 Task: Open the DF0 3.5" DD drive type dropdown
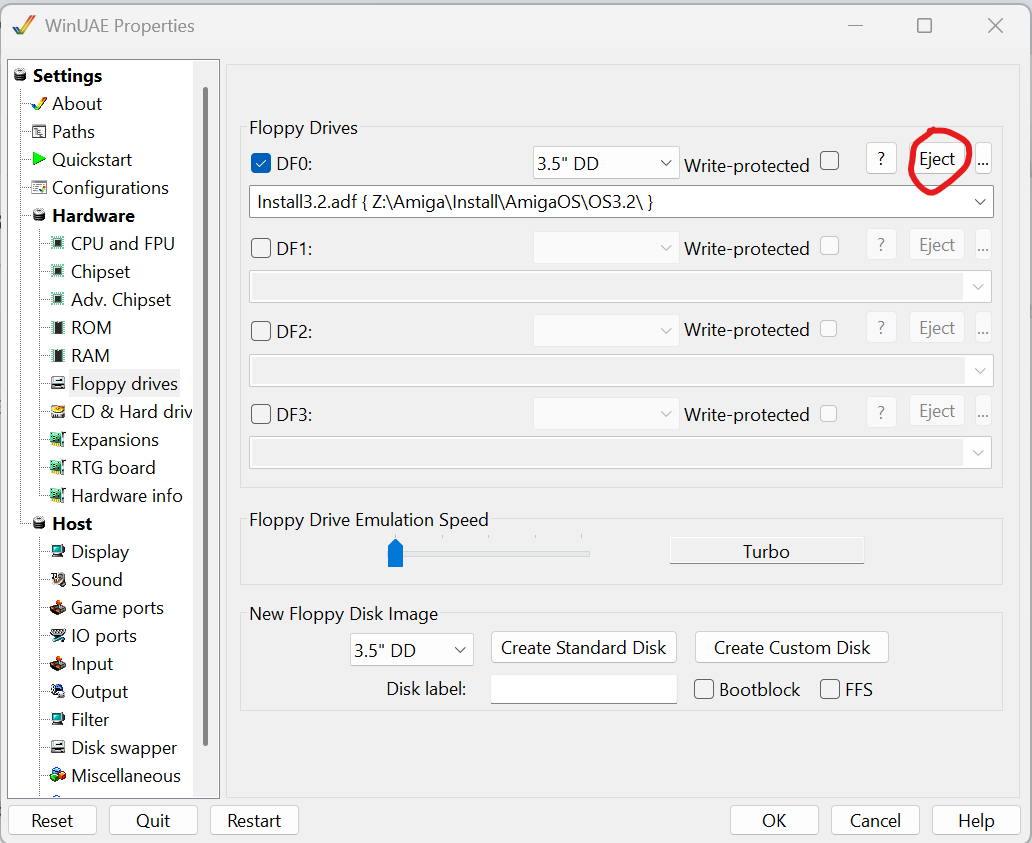point(606,163)
